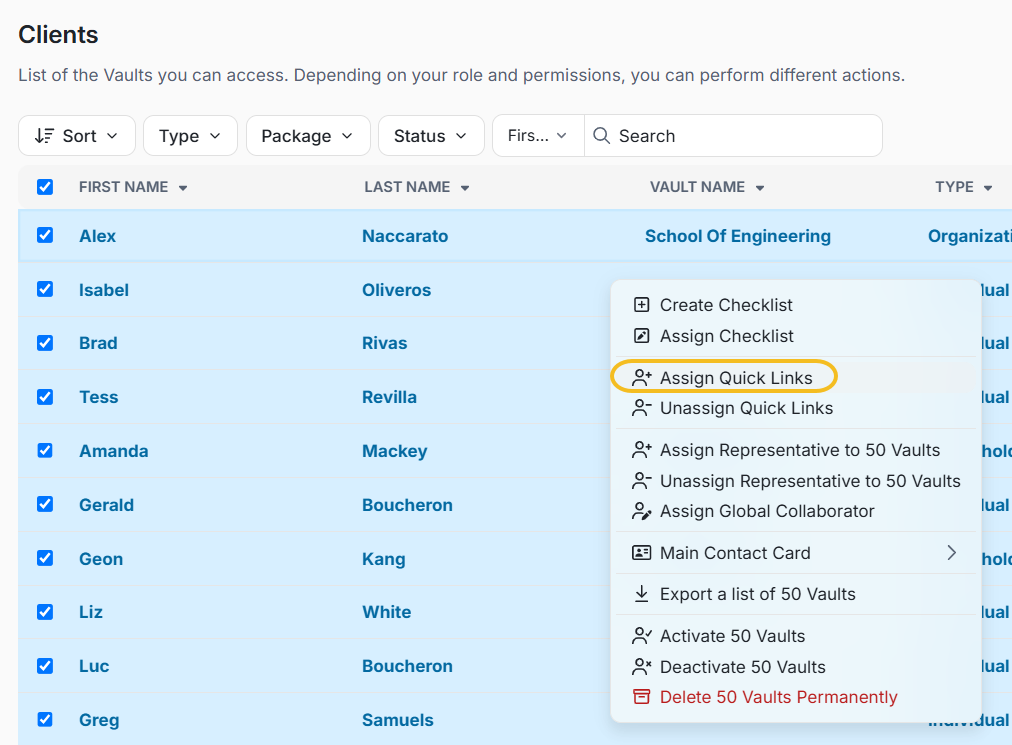The width and height of the screenshot is (1012, 745).
Task: Click the Gerald first name cell
Action: coord(106,505)
